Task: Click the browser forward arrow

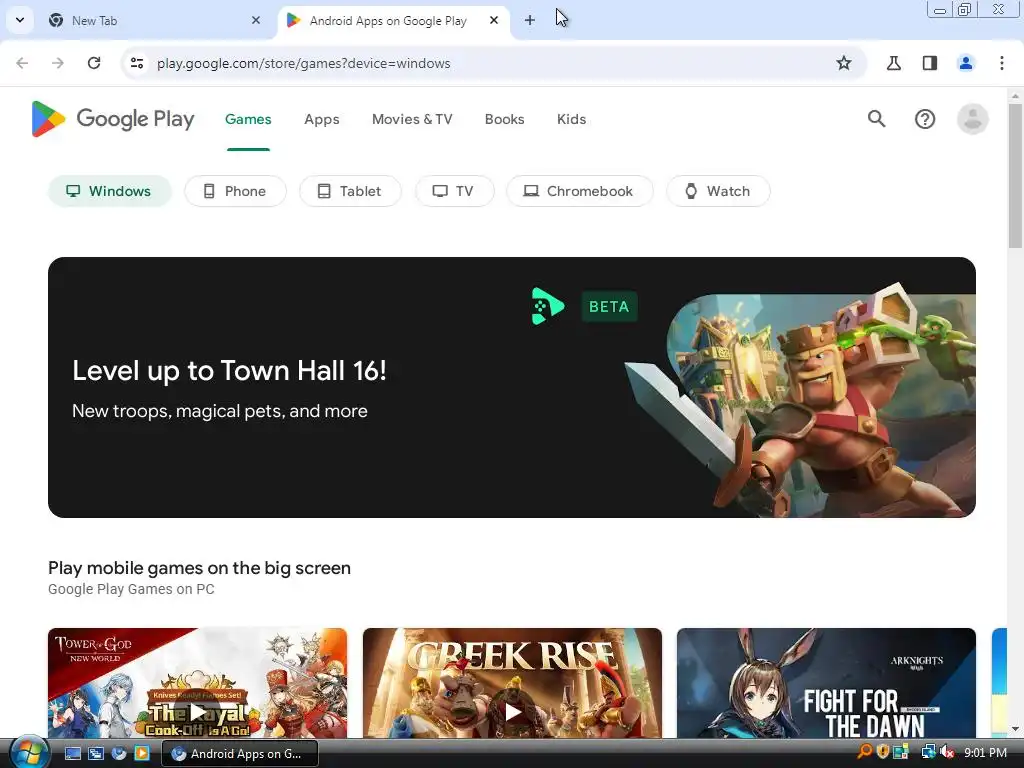Action: (58, 63)
